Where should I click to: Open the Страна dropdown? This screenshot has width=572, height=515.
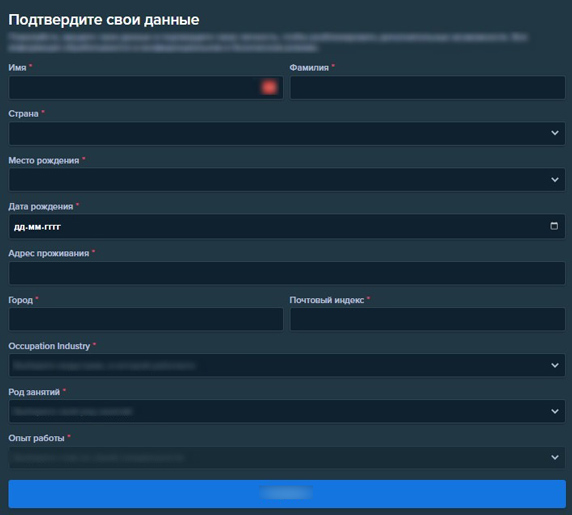click(287, 133)
